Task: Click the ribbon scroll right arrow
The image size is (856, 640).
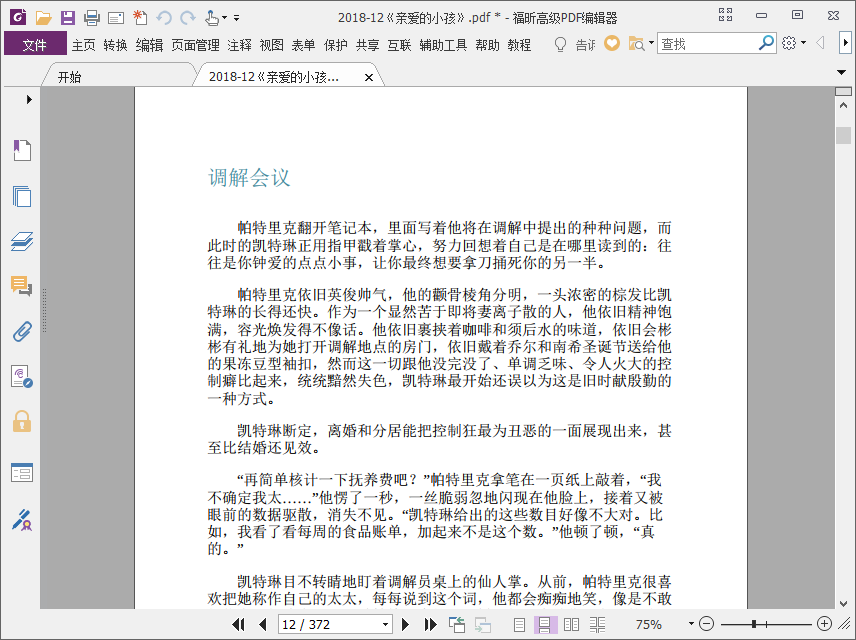Action: 845,43
